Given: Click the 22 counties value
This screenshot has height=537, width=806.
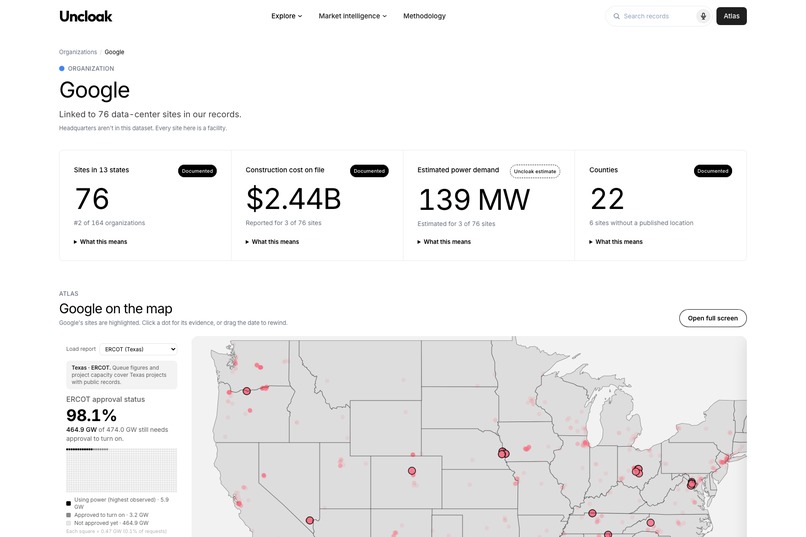Looking at the screenshot, I should [607, 199].
